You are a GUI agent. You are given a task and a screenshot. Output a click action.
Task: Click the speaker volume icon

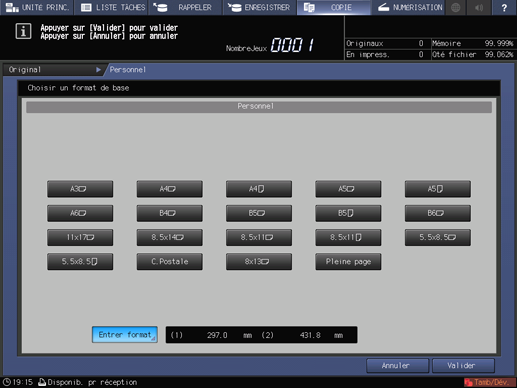point(479,7)
